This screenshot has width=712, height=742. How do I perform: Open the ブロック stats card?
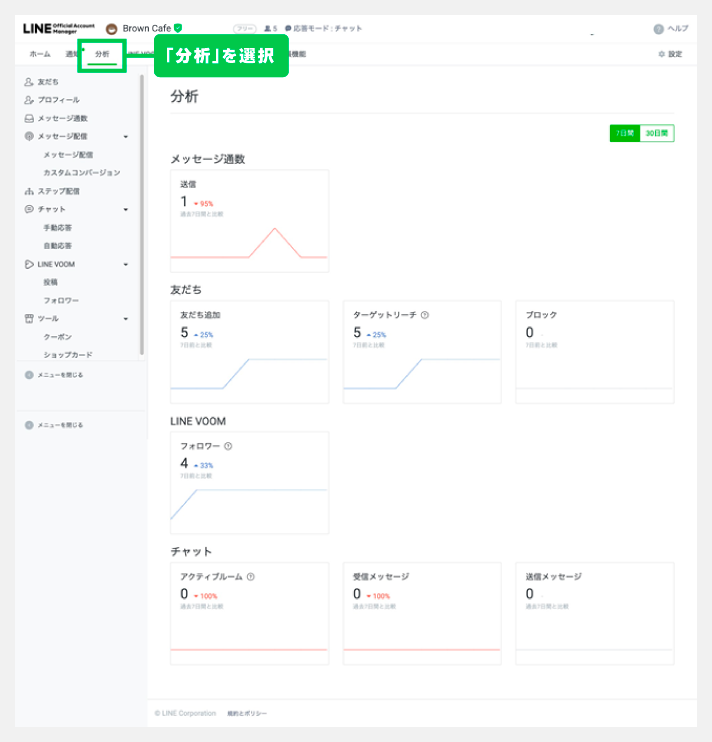click(x=595, y=352)
